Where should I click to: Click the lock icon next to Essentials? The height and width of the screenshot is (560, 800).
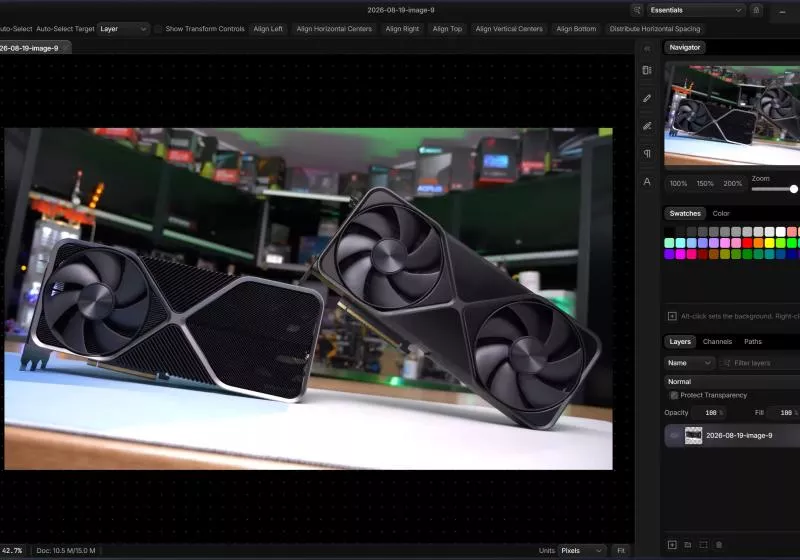click(756, 10)
